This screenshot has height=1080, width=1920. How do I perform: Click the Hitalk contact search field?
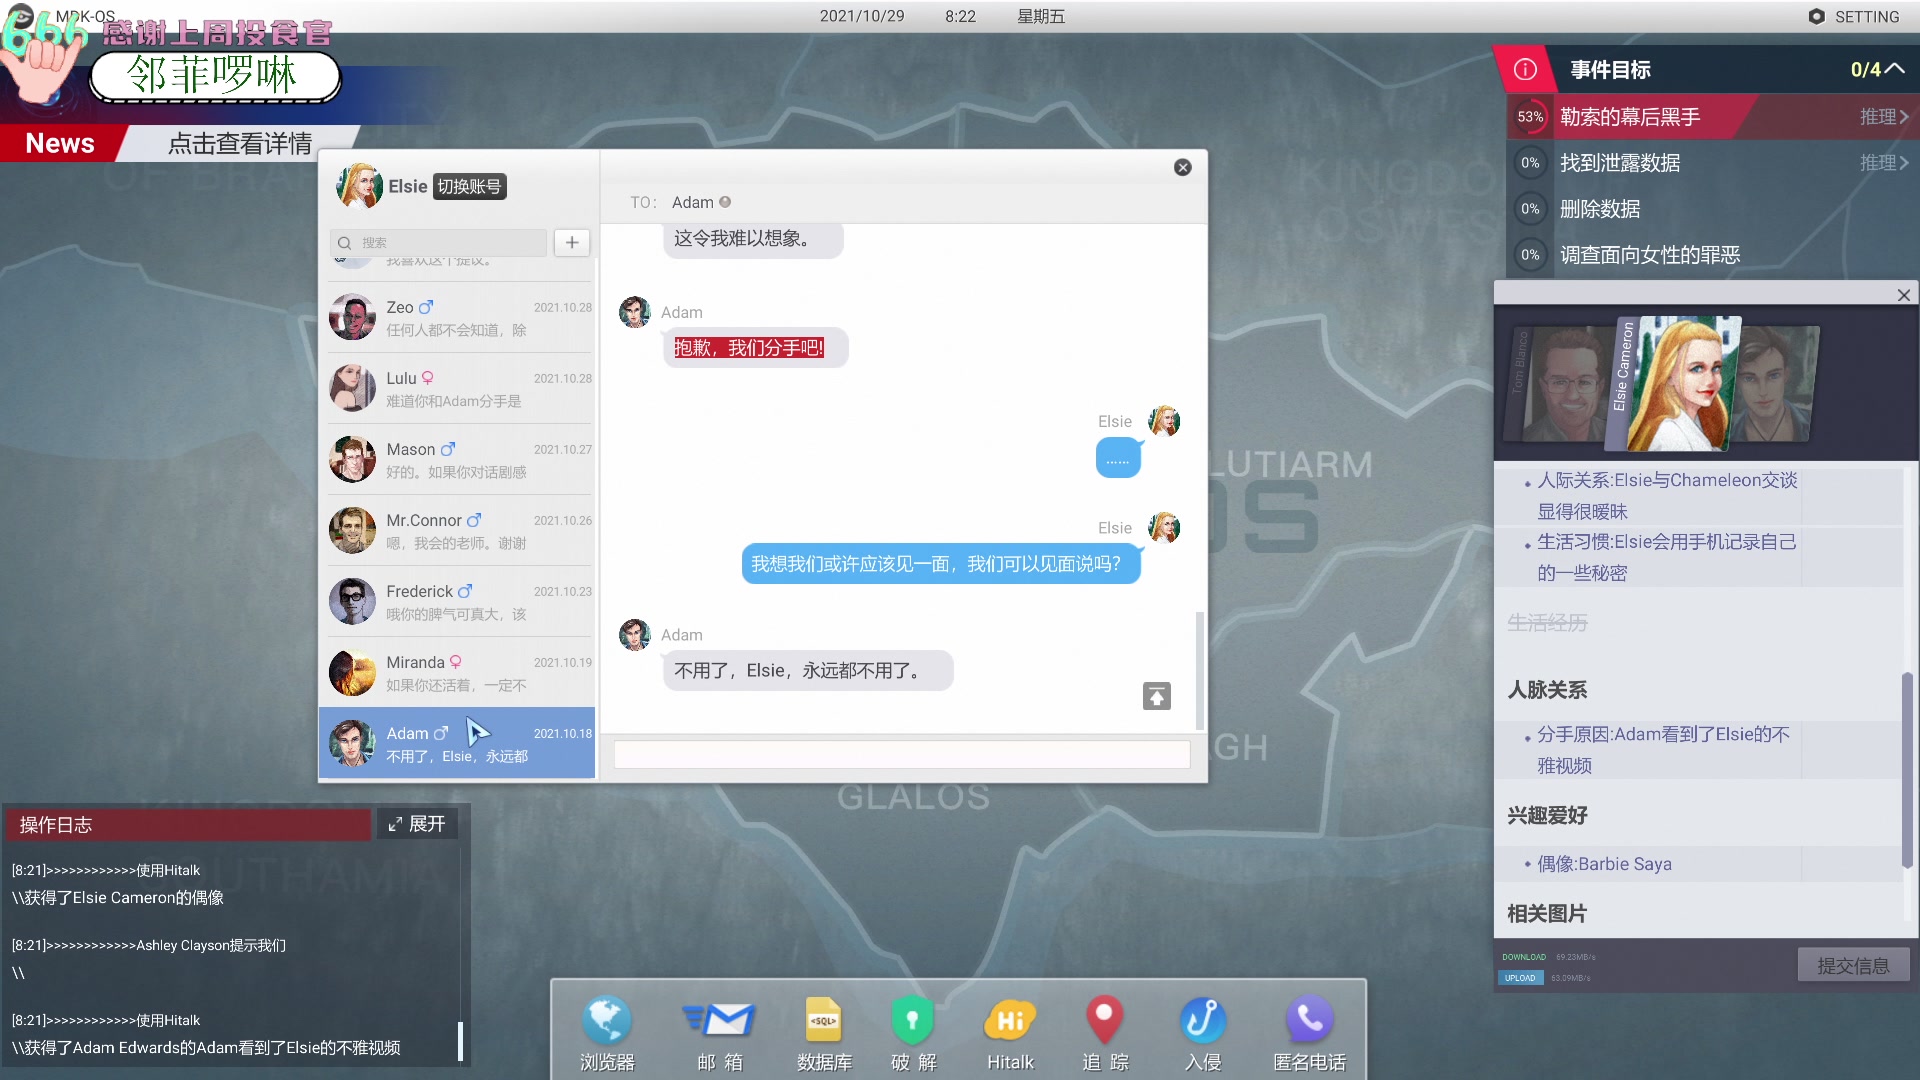(x=438, y=243)
